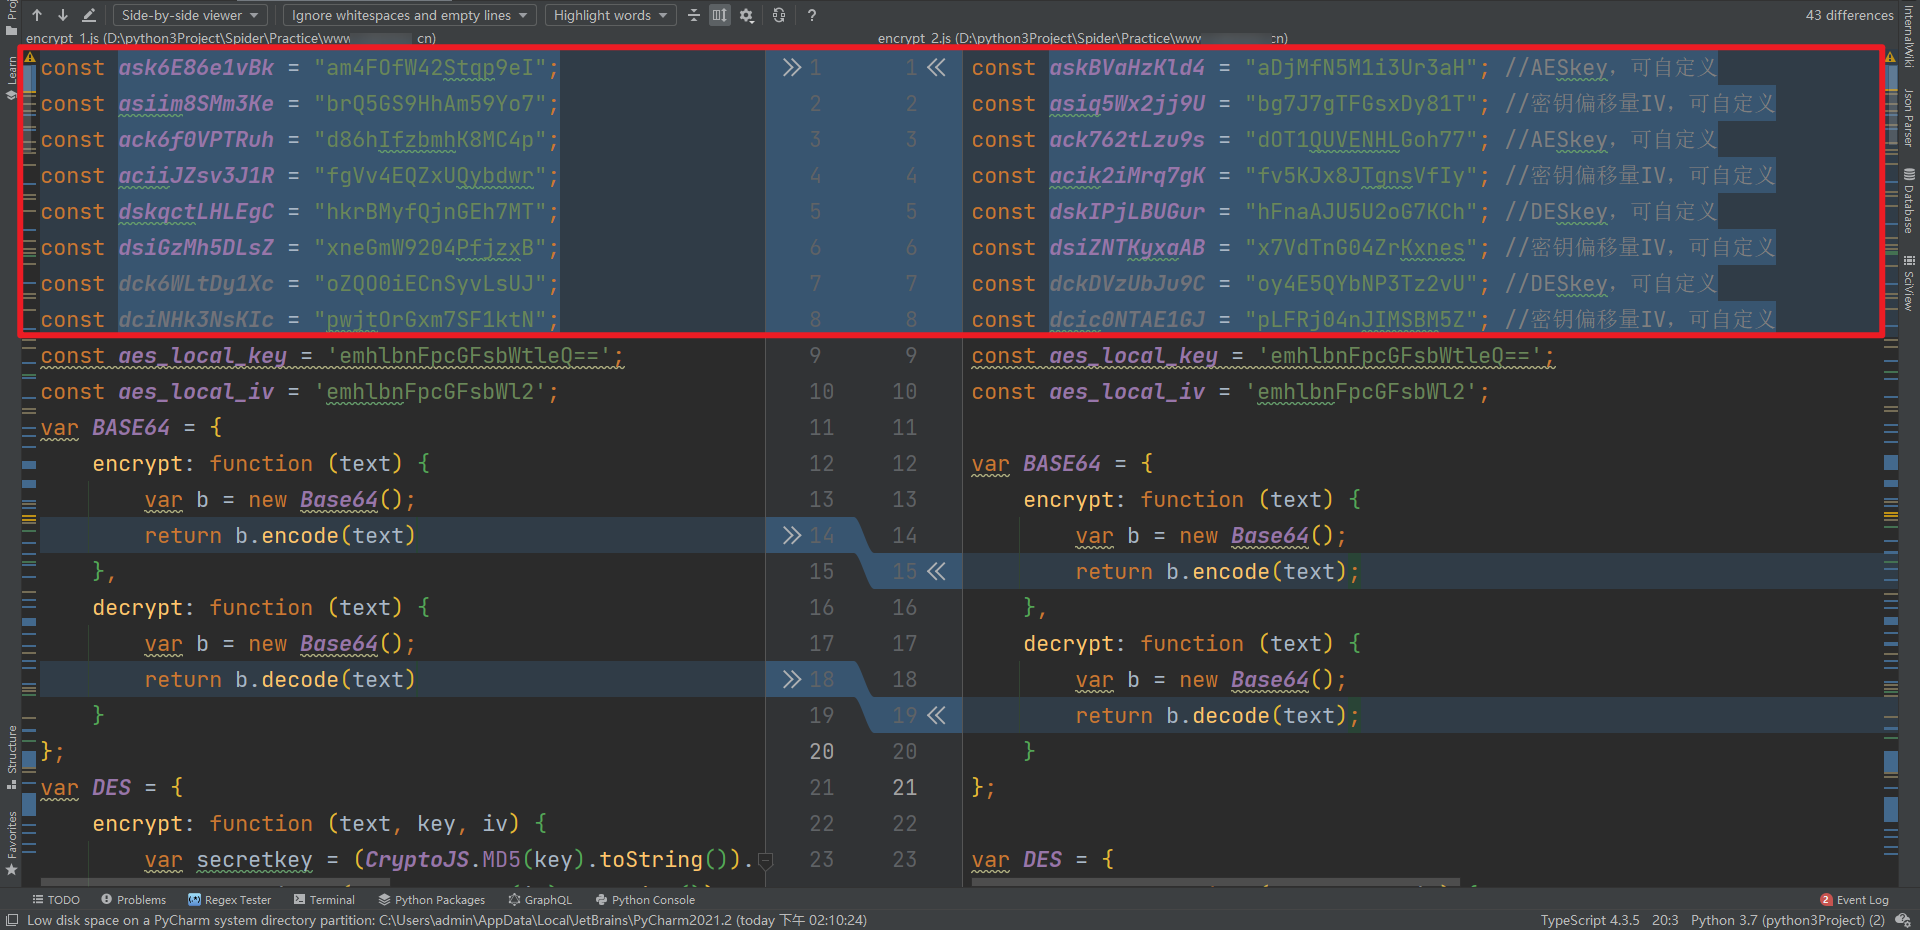Click the TypeScript 4.3.5 status widget
The image size is (1920, 930).
pos(1590,920)
